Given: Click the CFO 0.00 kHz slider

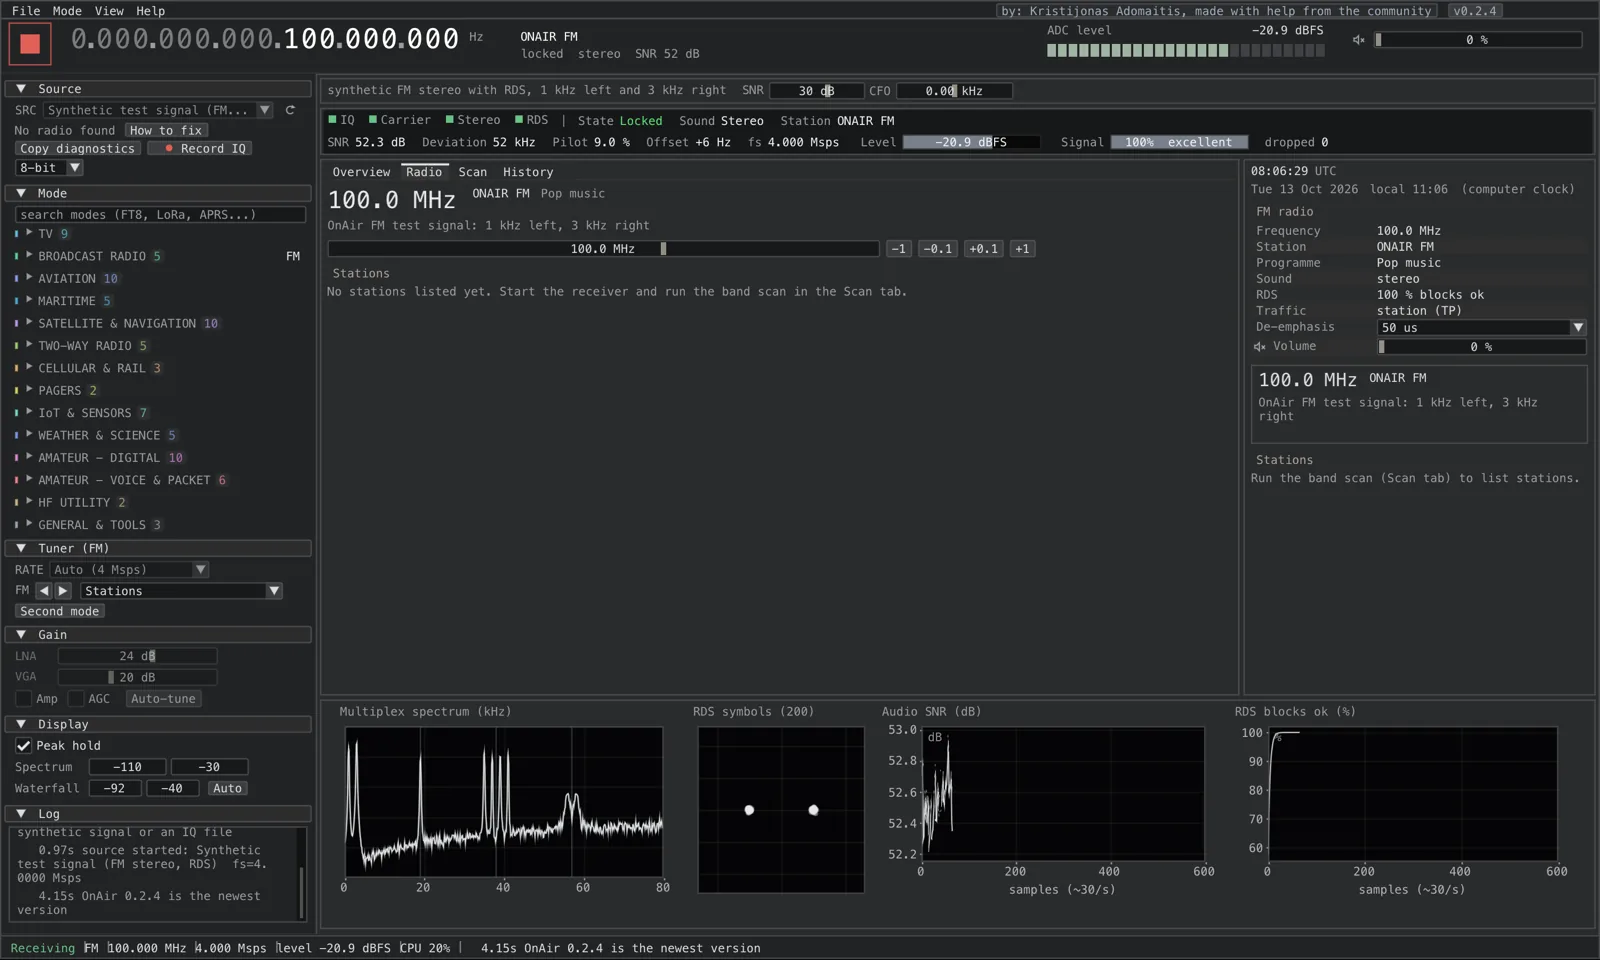Looking at the screenshot, I should click(955, 91).
